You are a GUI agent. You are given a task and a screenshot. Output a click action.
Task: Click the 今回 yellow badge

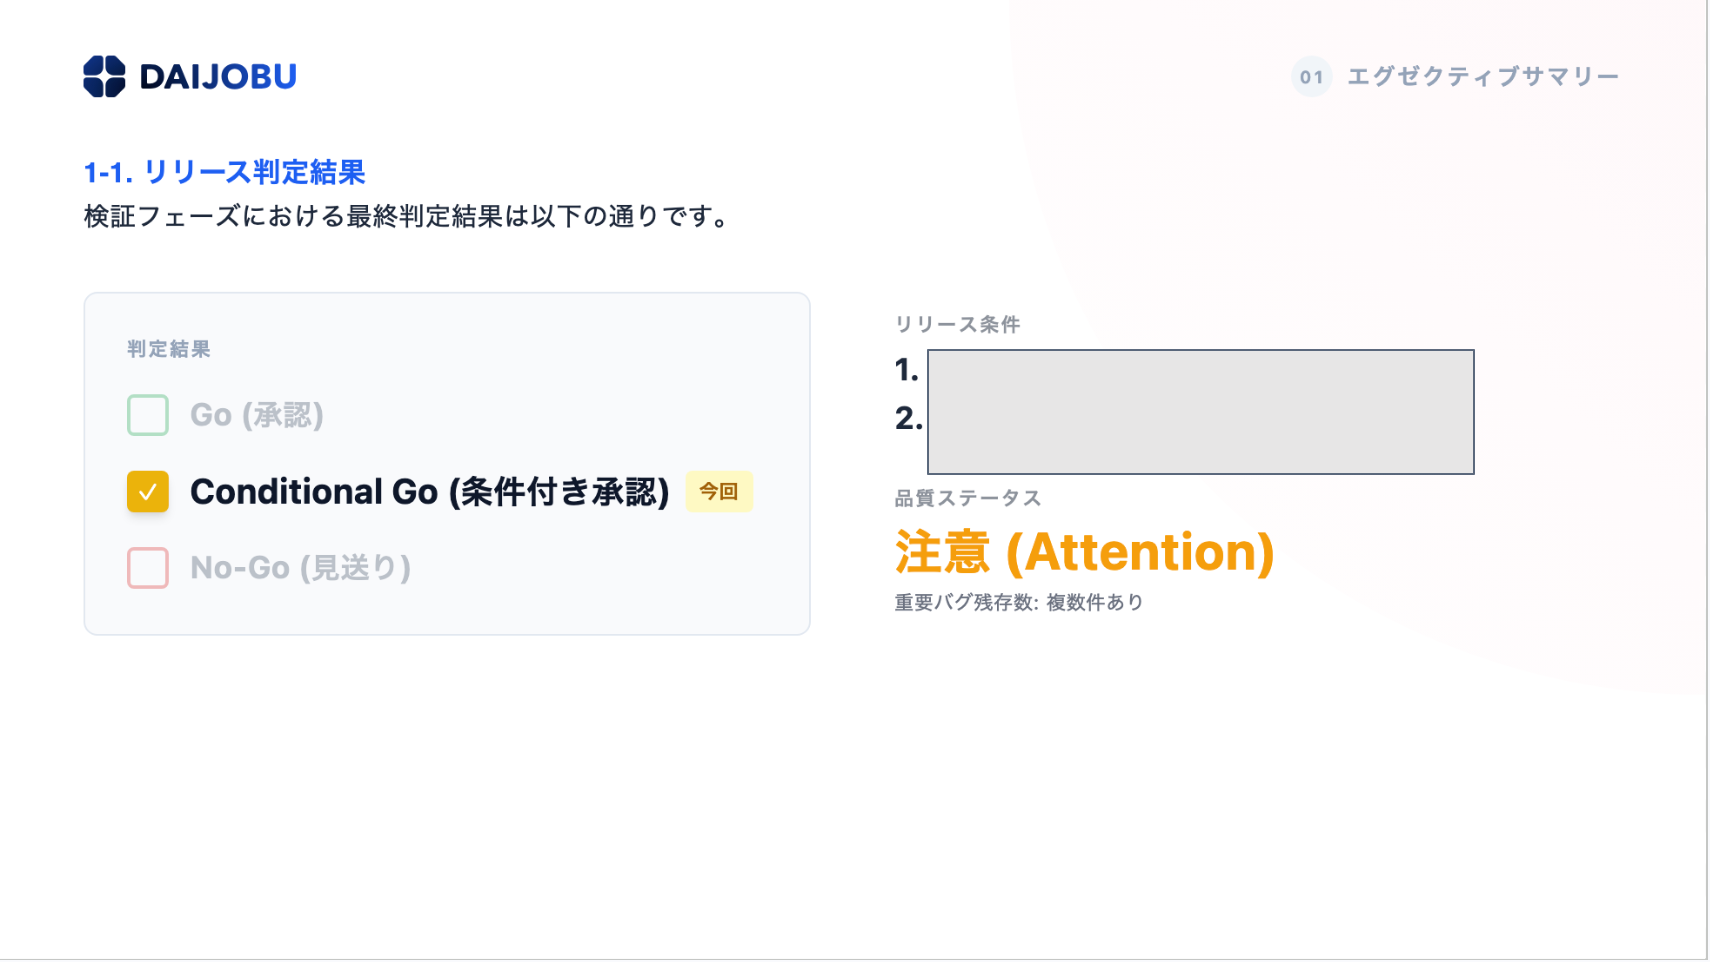click(718, 492)
